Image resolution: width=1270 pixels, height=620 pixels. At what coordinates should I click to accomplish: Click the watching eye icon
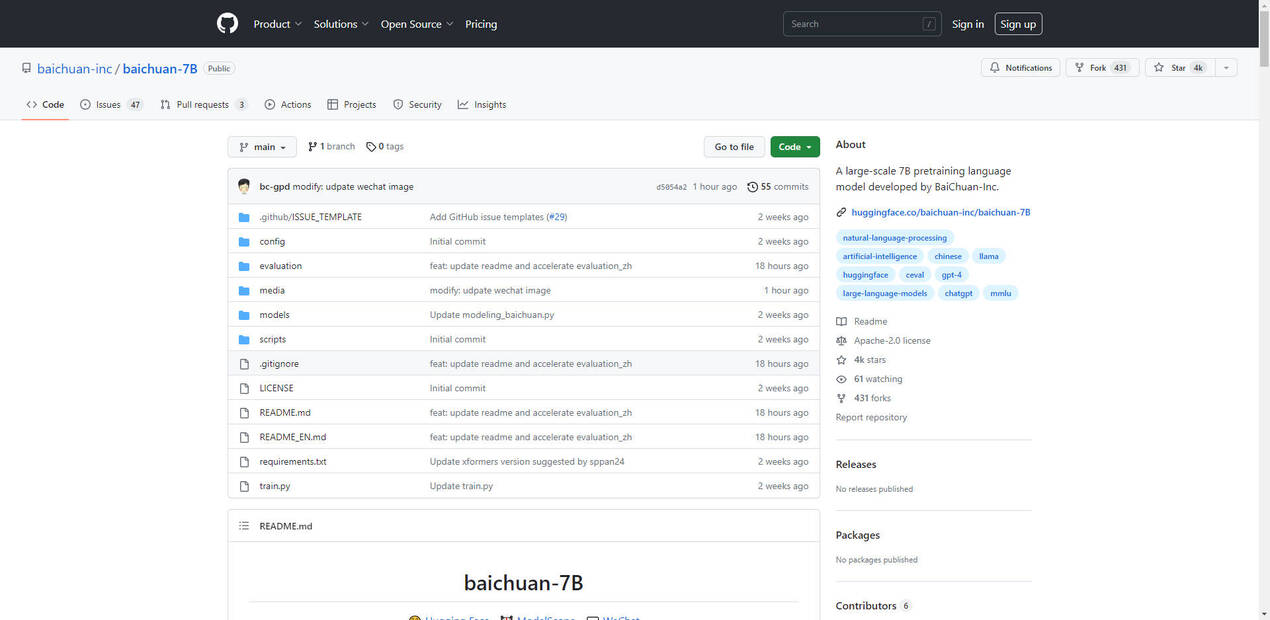[841, 378]
